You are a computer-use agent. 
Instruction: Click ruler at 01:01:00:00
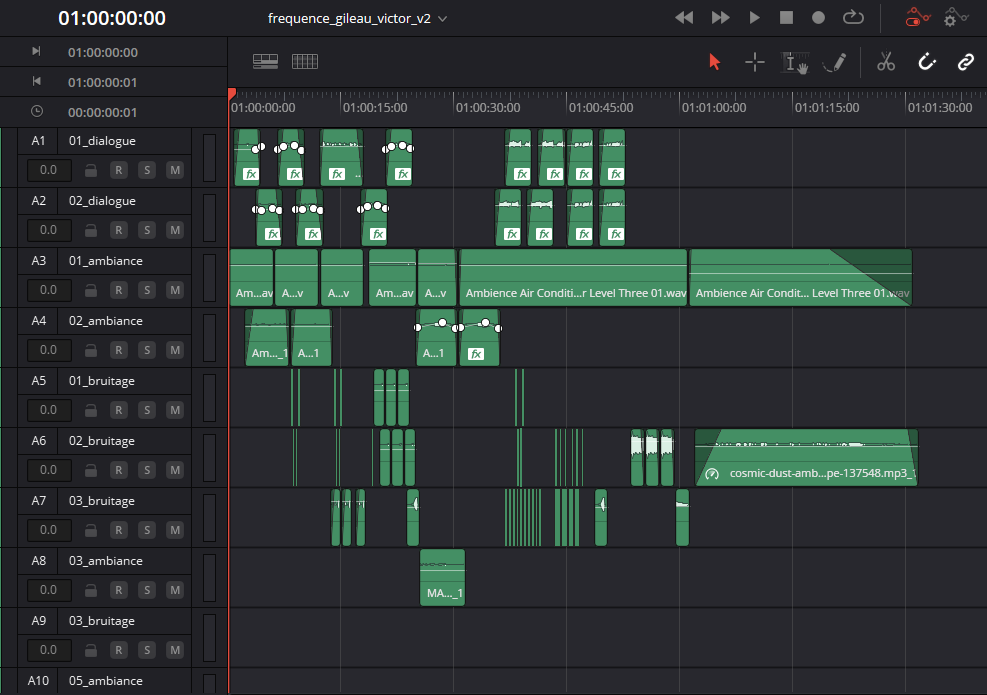pyautogui.click(x=713, y=108)
